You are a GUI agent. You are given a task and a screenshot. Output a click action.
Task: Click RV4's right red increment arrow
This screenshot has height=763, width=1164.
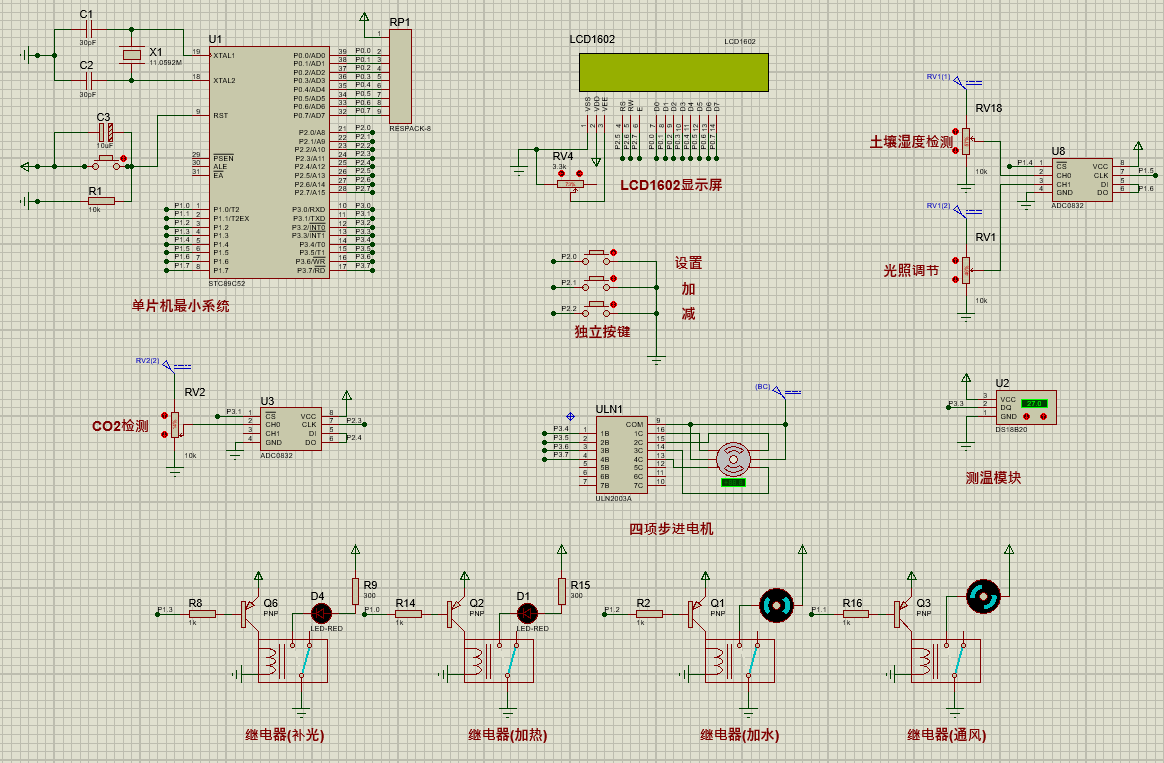(x=579, y=174)
